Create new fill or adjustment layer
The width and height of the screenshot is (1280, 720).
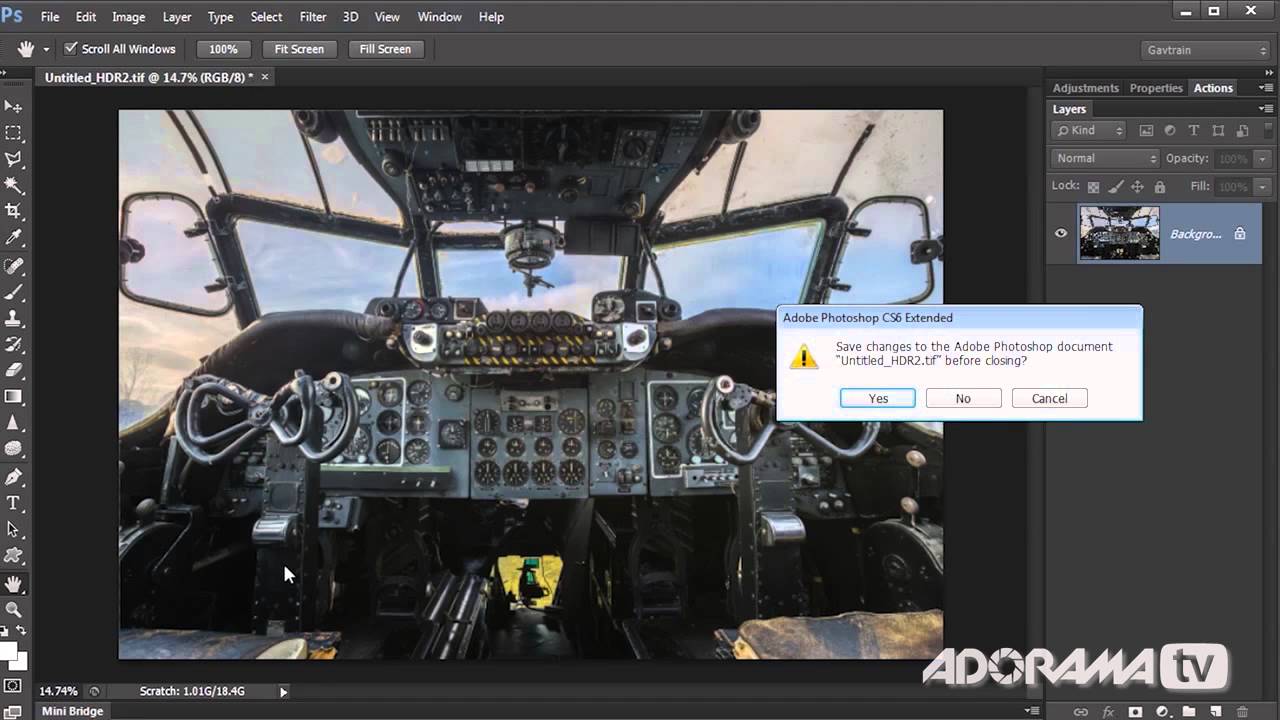point(1162,711)
